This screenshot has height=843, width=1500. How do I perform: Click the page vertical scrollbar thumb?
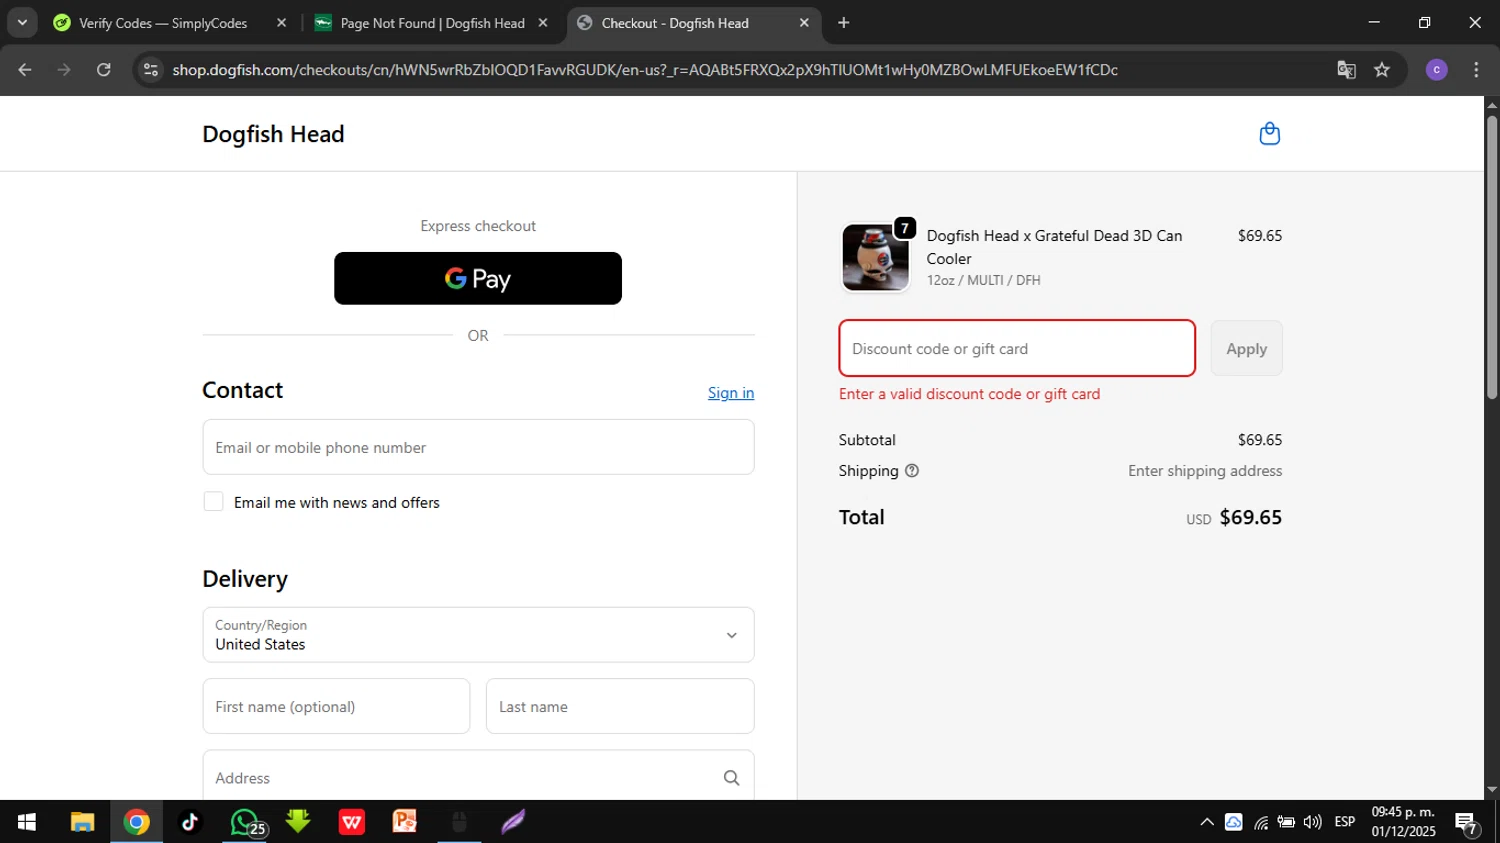(x=1492, y=257)
